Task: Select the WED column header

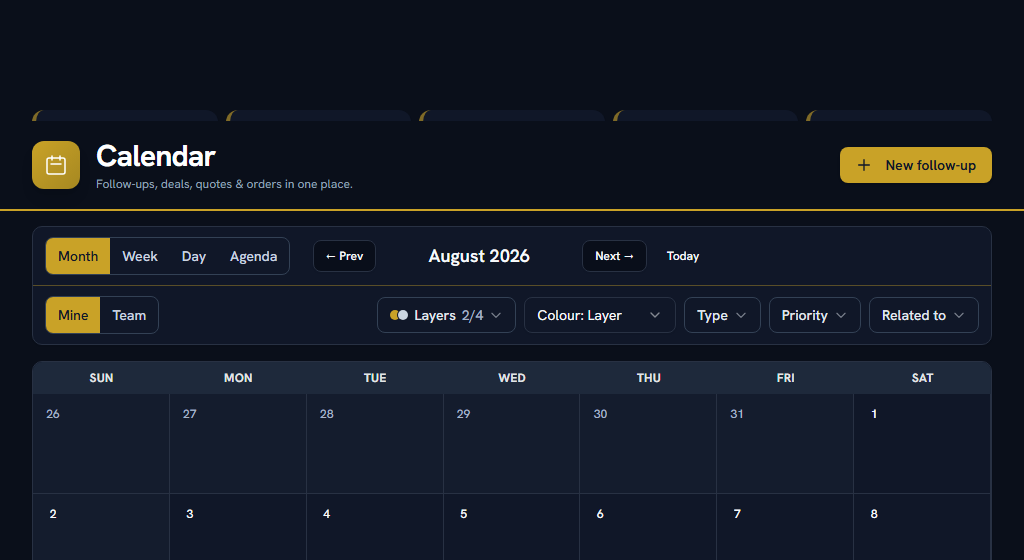Action: tap(511, 378)
